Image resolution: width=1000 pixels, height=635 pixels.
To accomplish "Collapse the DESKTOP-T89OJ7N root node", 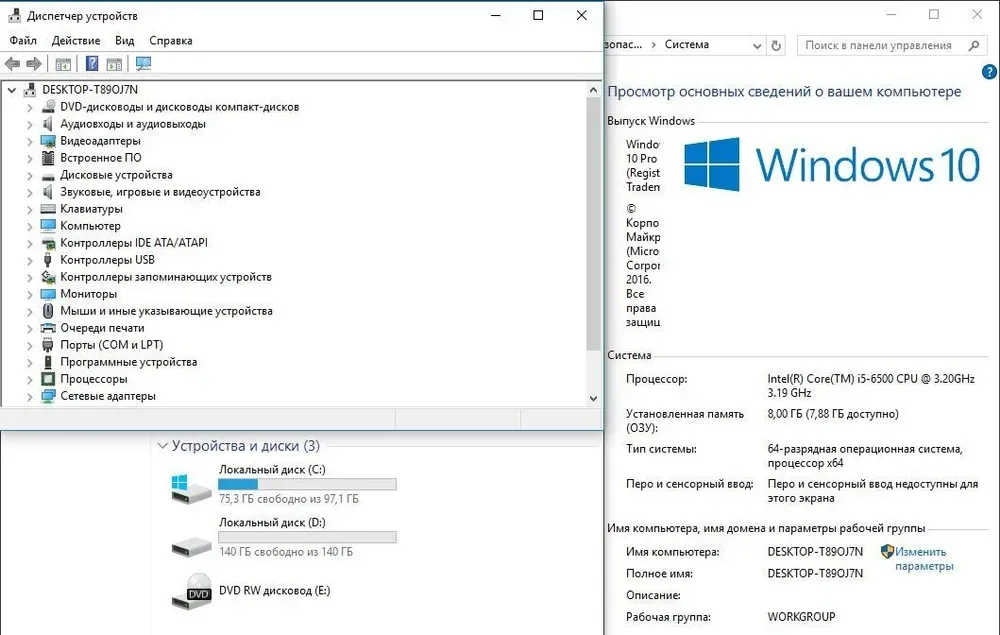I will (12, 90).
